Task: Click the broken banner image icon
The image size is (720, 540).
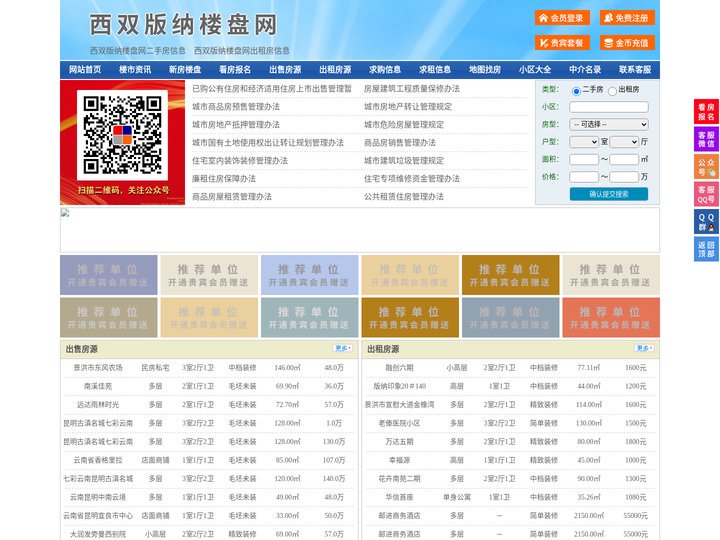Action: pyautogui.click(x=65, y=213)
